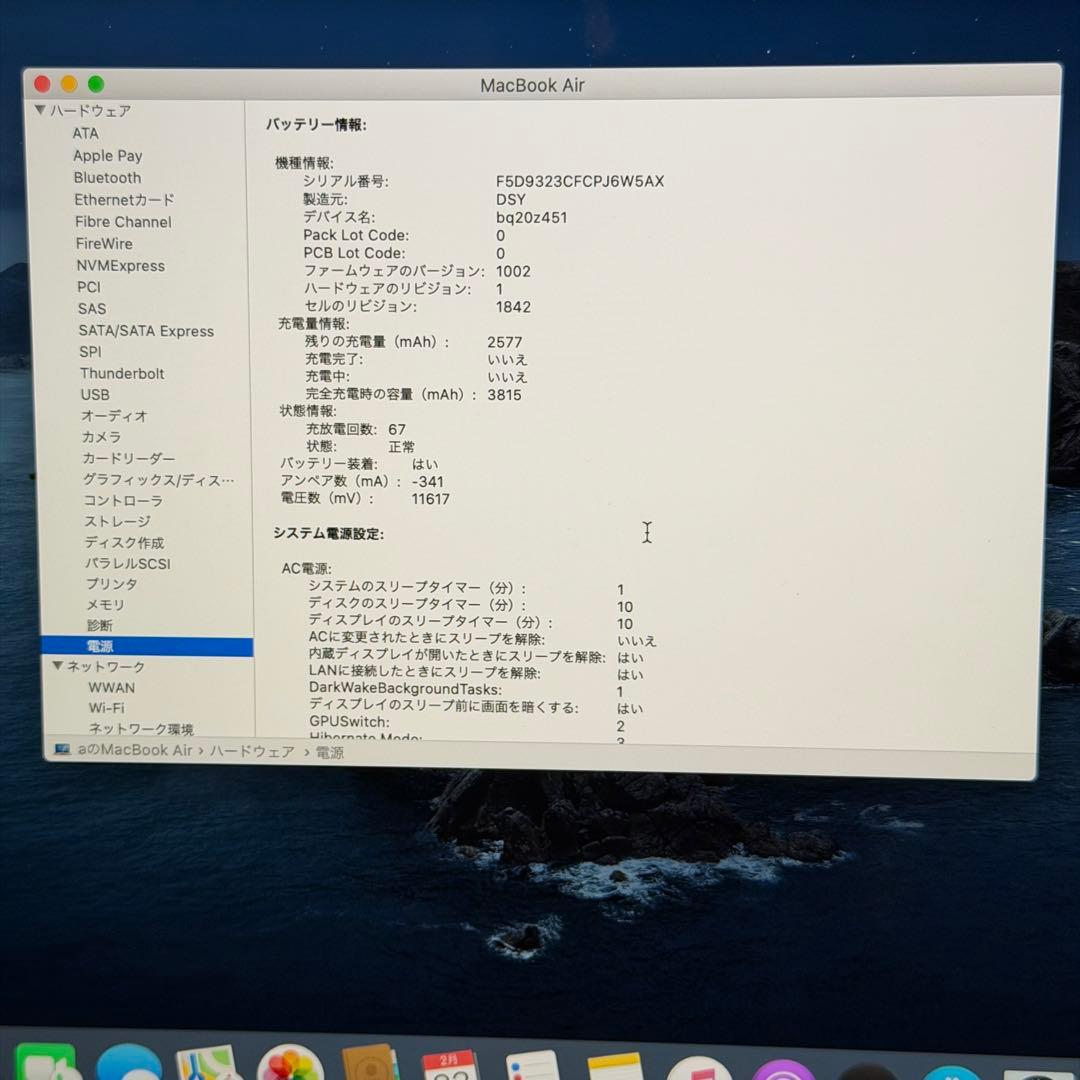Launch the Maps app in the Dock

pos(207,1063)
